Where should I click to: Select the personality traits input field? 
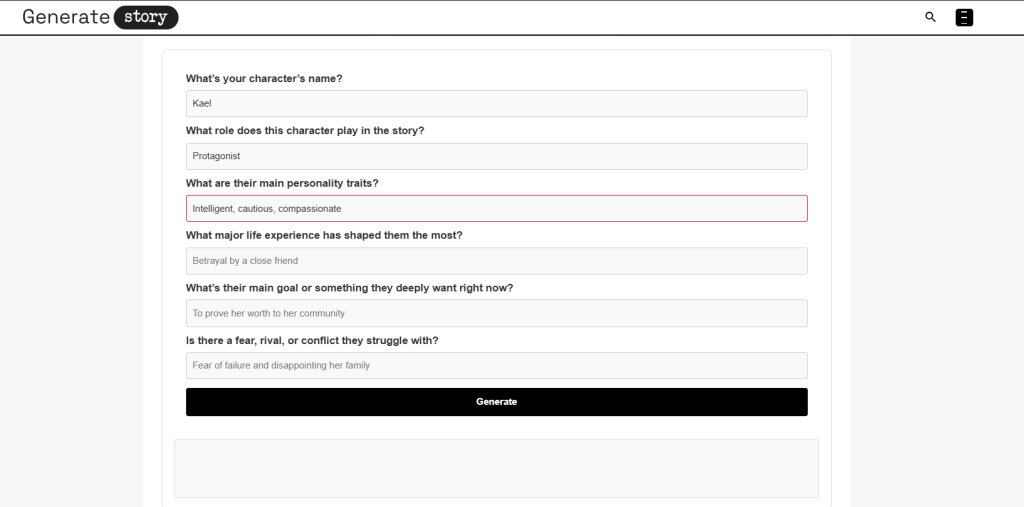coord(496,208)
